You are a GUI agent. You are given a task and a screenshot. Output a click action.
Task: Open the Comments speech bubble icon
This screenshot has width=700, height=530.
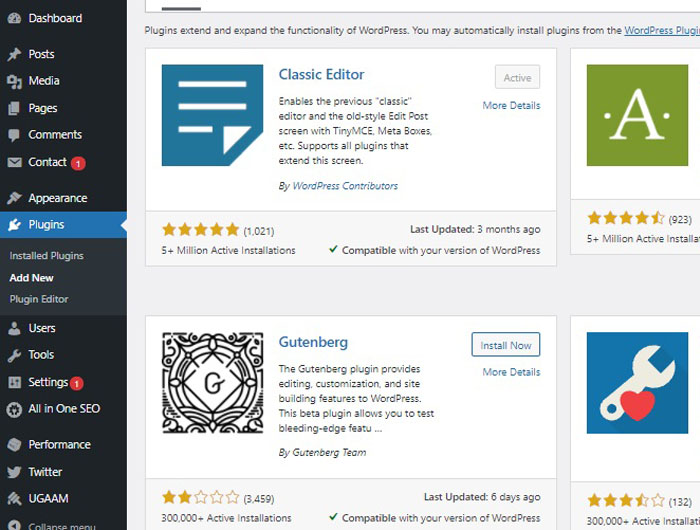[x=14, y=135]
